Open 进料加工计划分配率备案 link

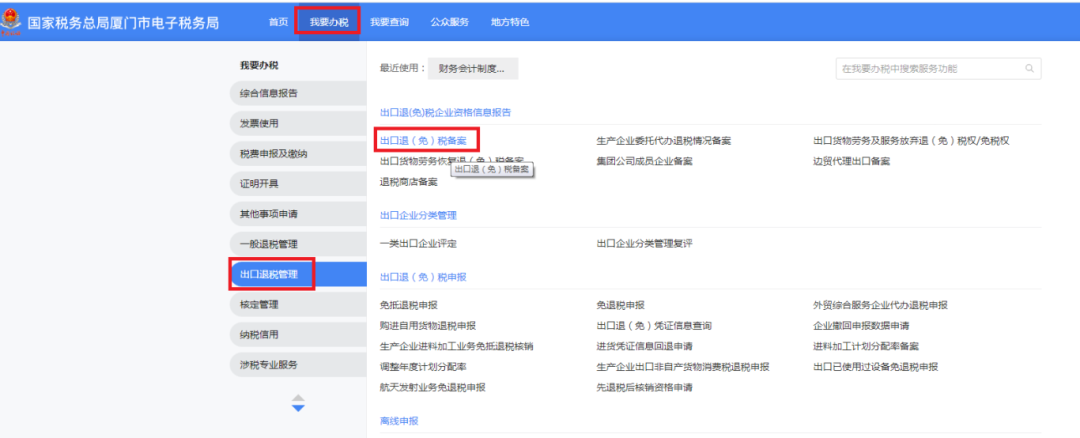[866, 346]
